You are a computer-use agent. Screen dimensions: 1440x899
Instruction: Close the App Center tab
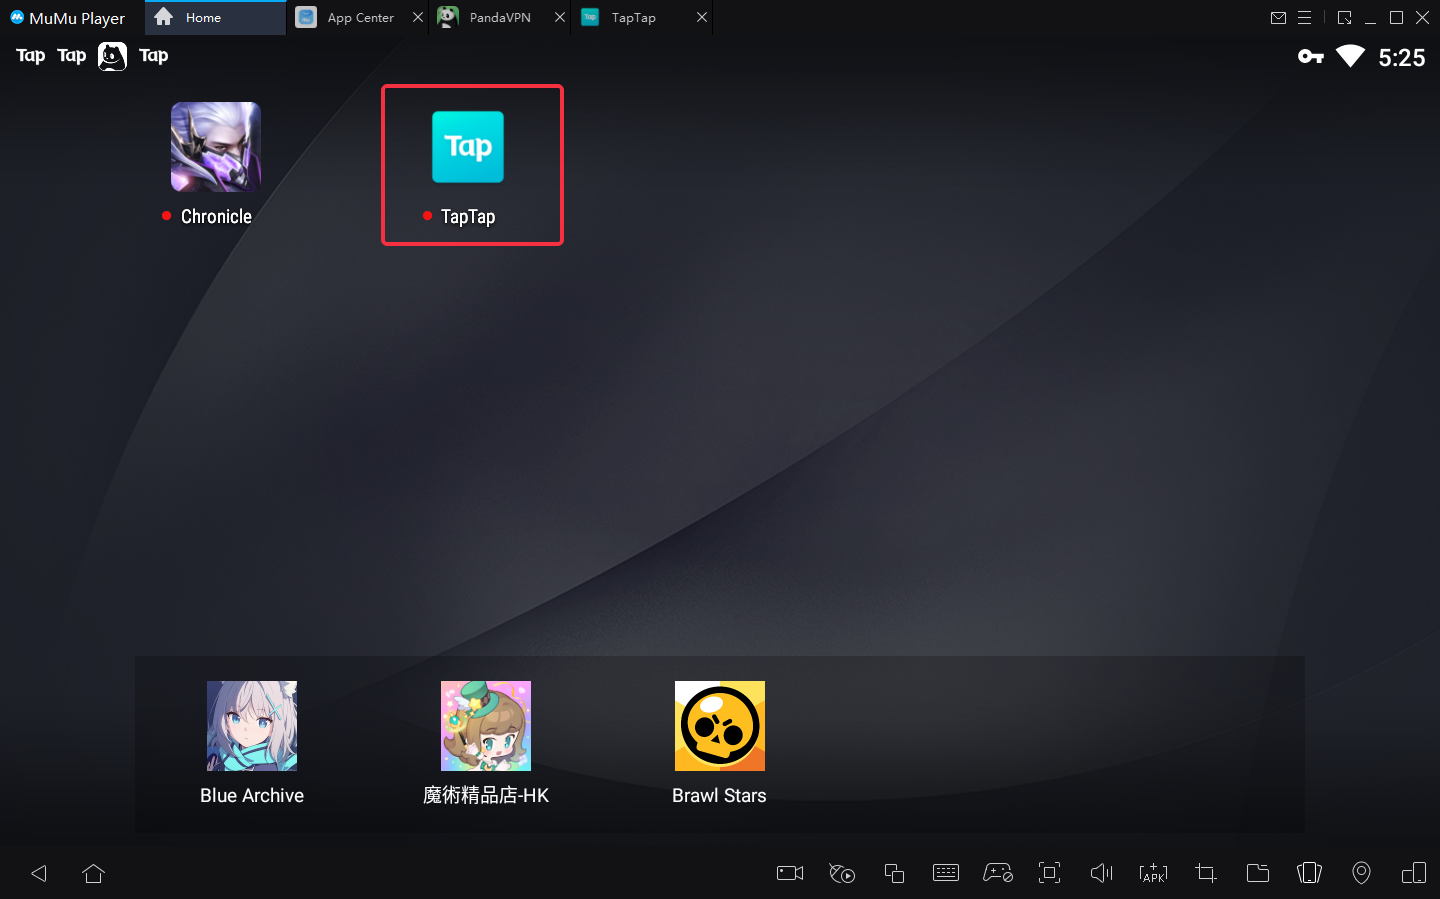418,17
